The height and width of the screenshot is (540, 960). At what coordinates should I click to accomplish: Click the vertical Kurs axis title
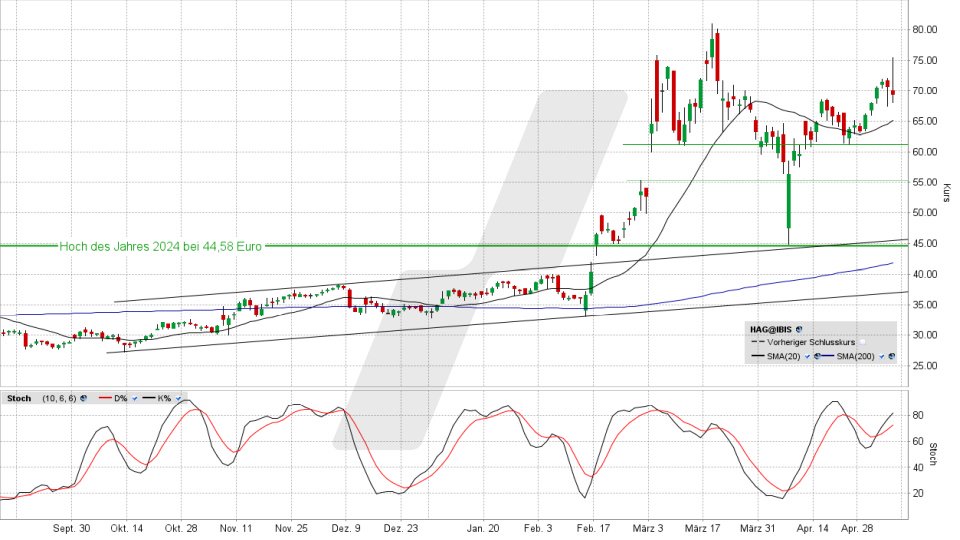click(x=947, y=193)
